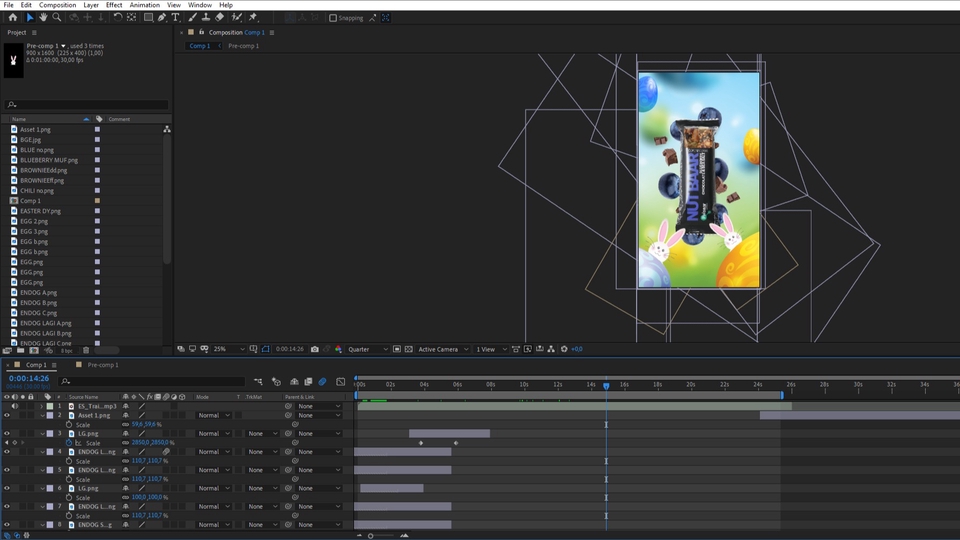Select the Roto Brush tool
This screenshot has height=540, width=960.
coord(236,17)
